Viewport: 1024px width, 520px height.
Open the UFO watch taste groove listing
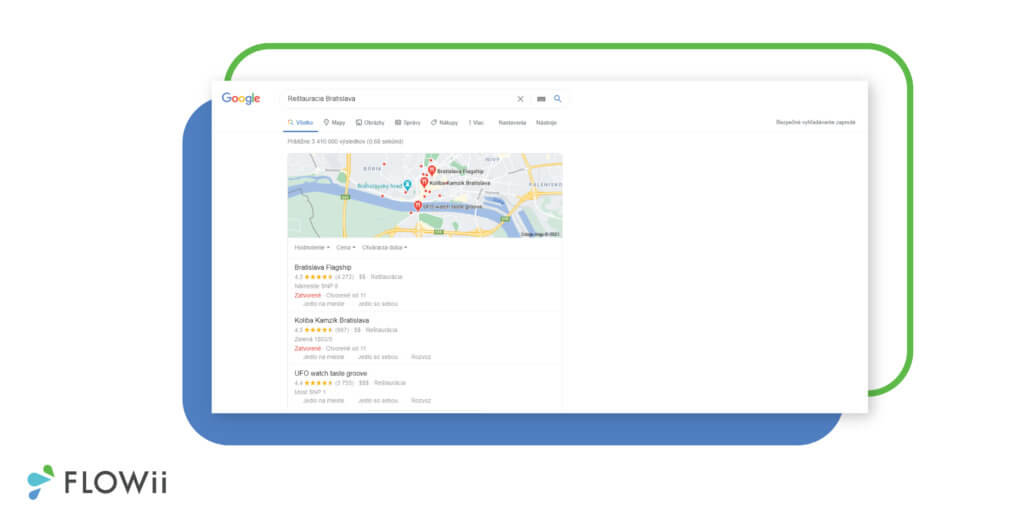pyautogui.click(x=330, y=374)
